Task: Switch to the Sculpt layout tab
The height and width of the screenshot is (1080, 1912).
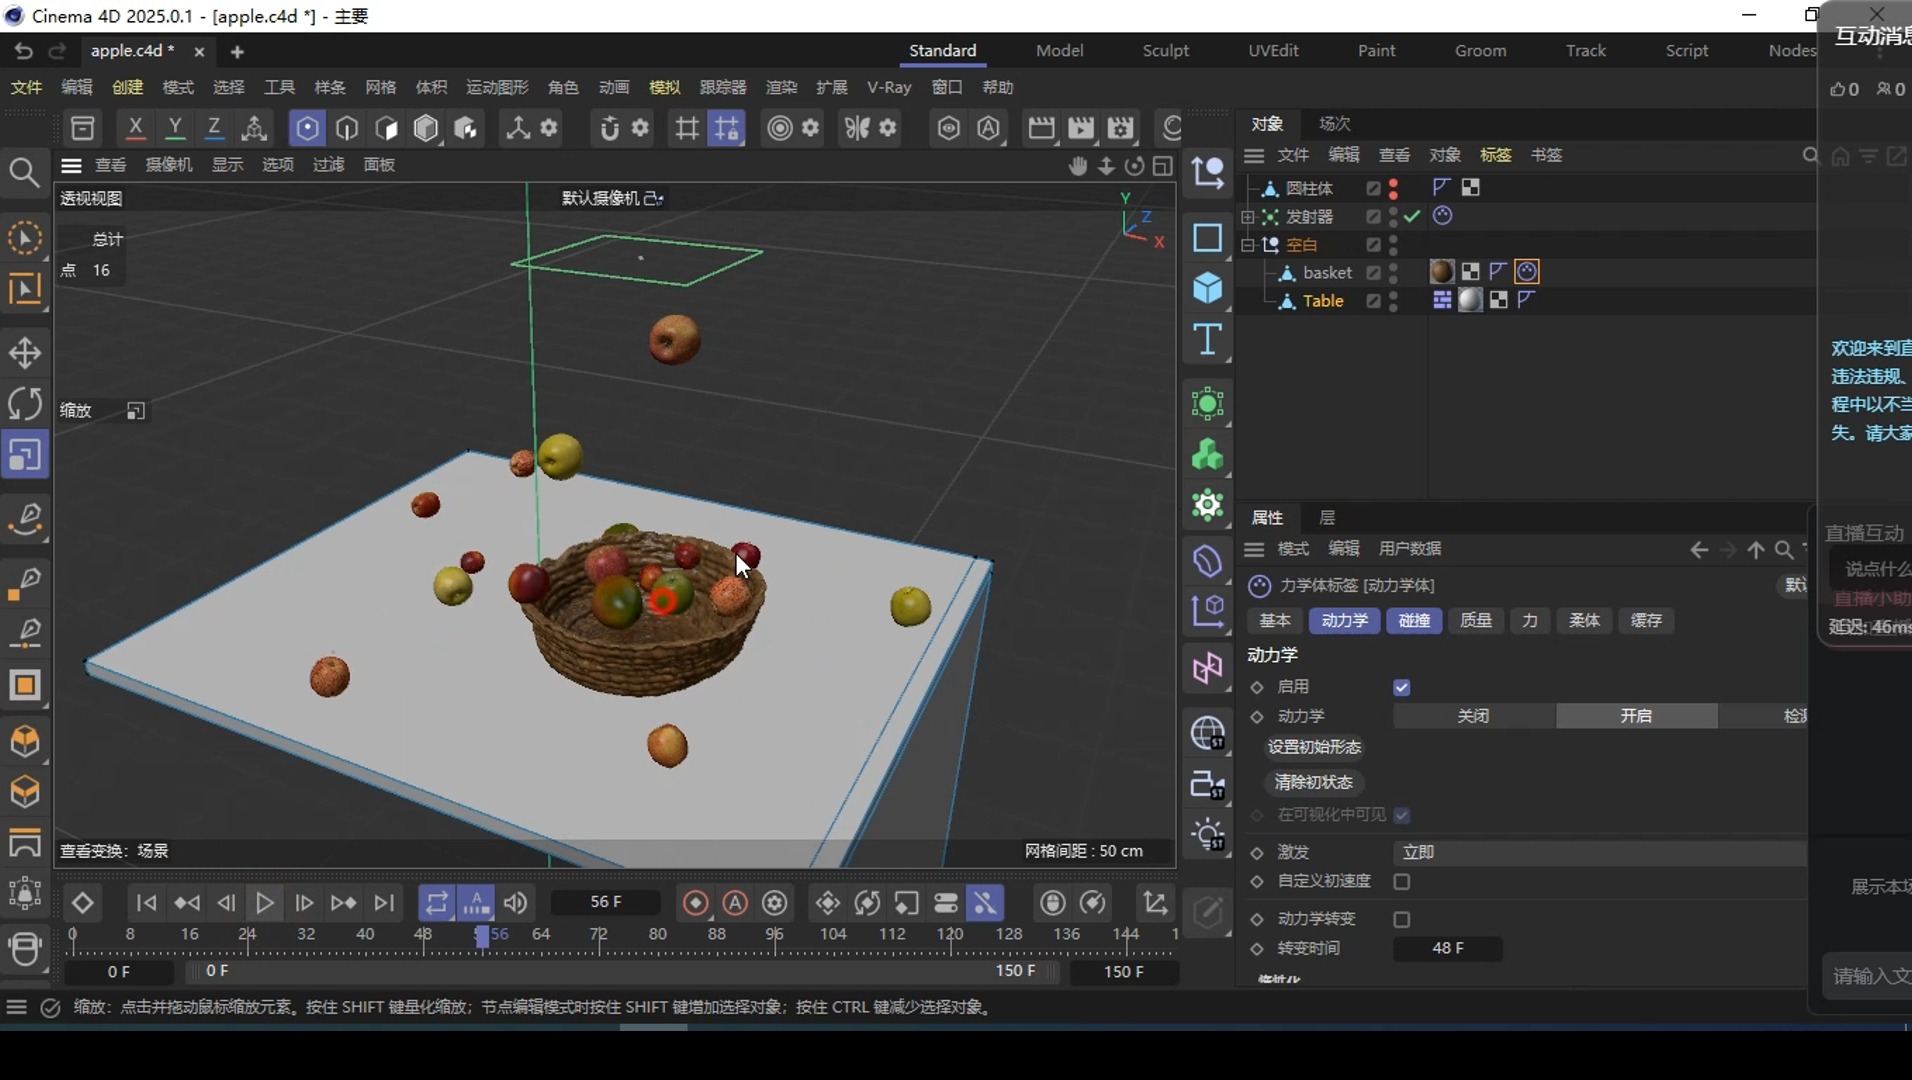Action: (x=1166, y=51)
